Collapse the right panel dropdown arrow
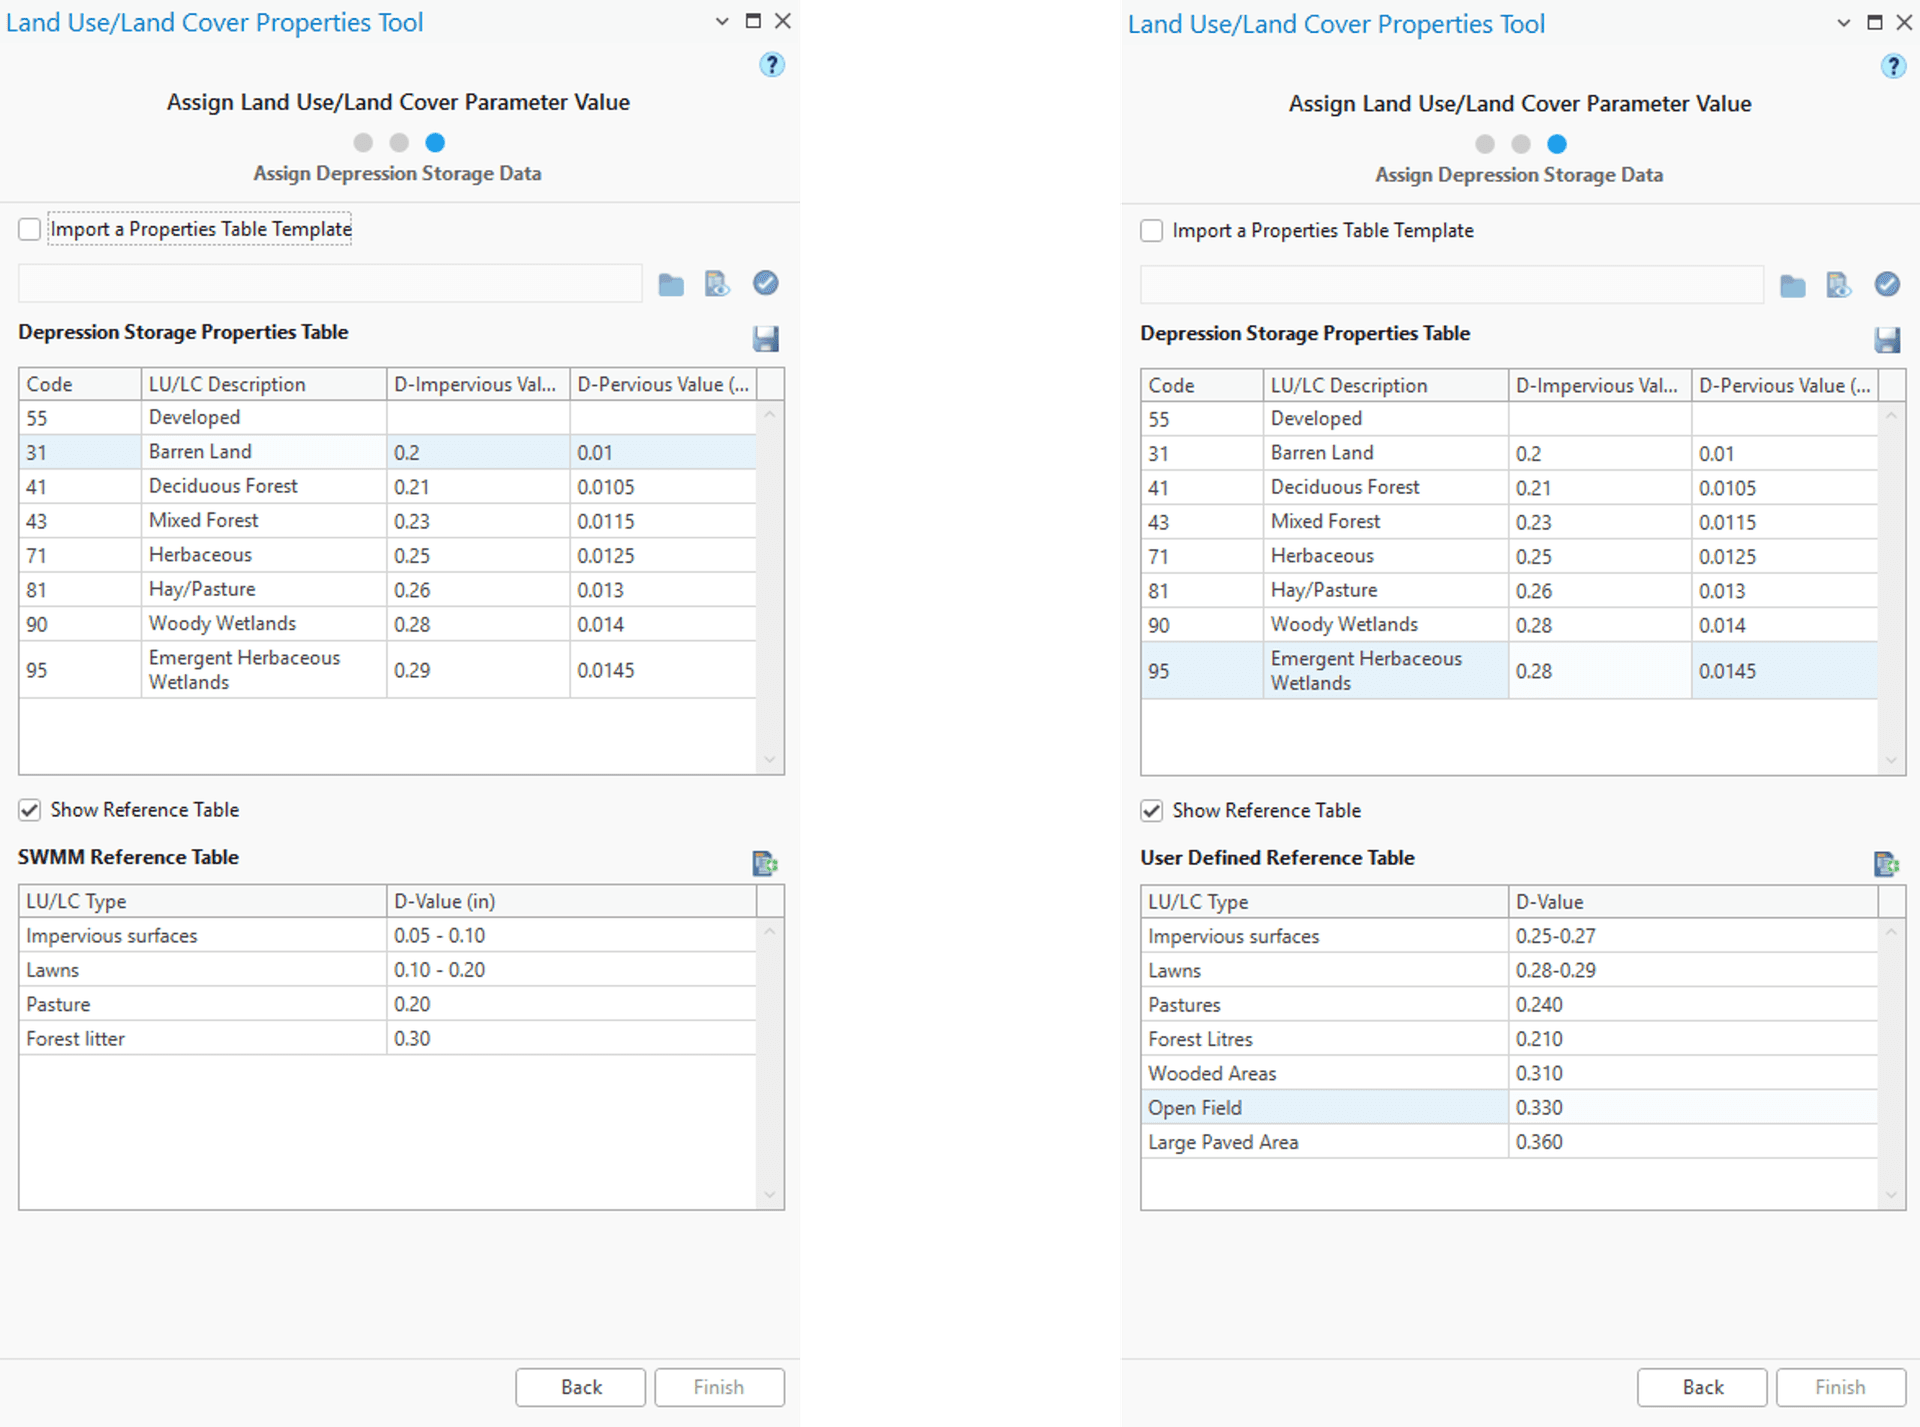 point(1843,22)
